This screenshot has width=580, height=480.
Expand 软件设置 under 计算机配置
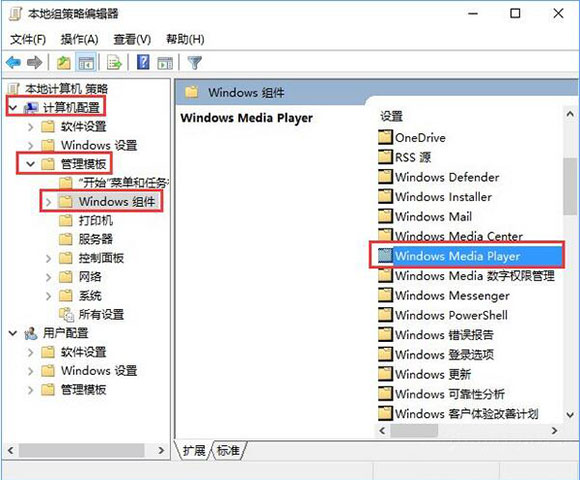pos(31,127)
